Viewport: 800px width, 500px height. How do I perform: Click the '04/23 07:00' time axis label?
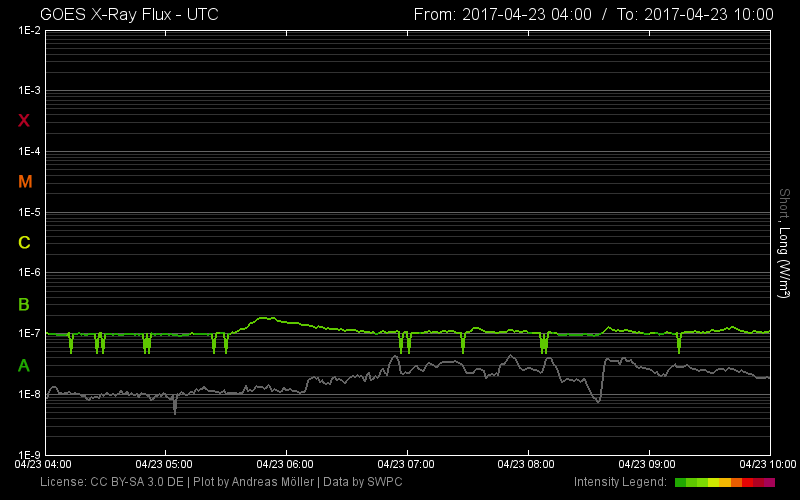406,464
